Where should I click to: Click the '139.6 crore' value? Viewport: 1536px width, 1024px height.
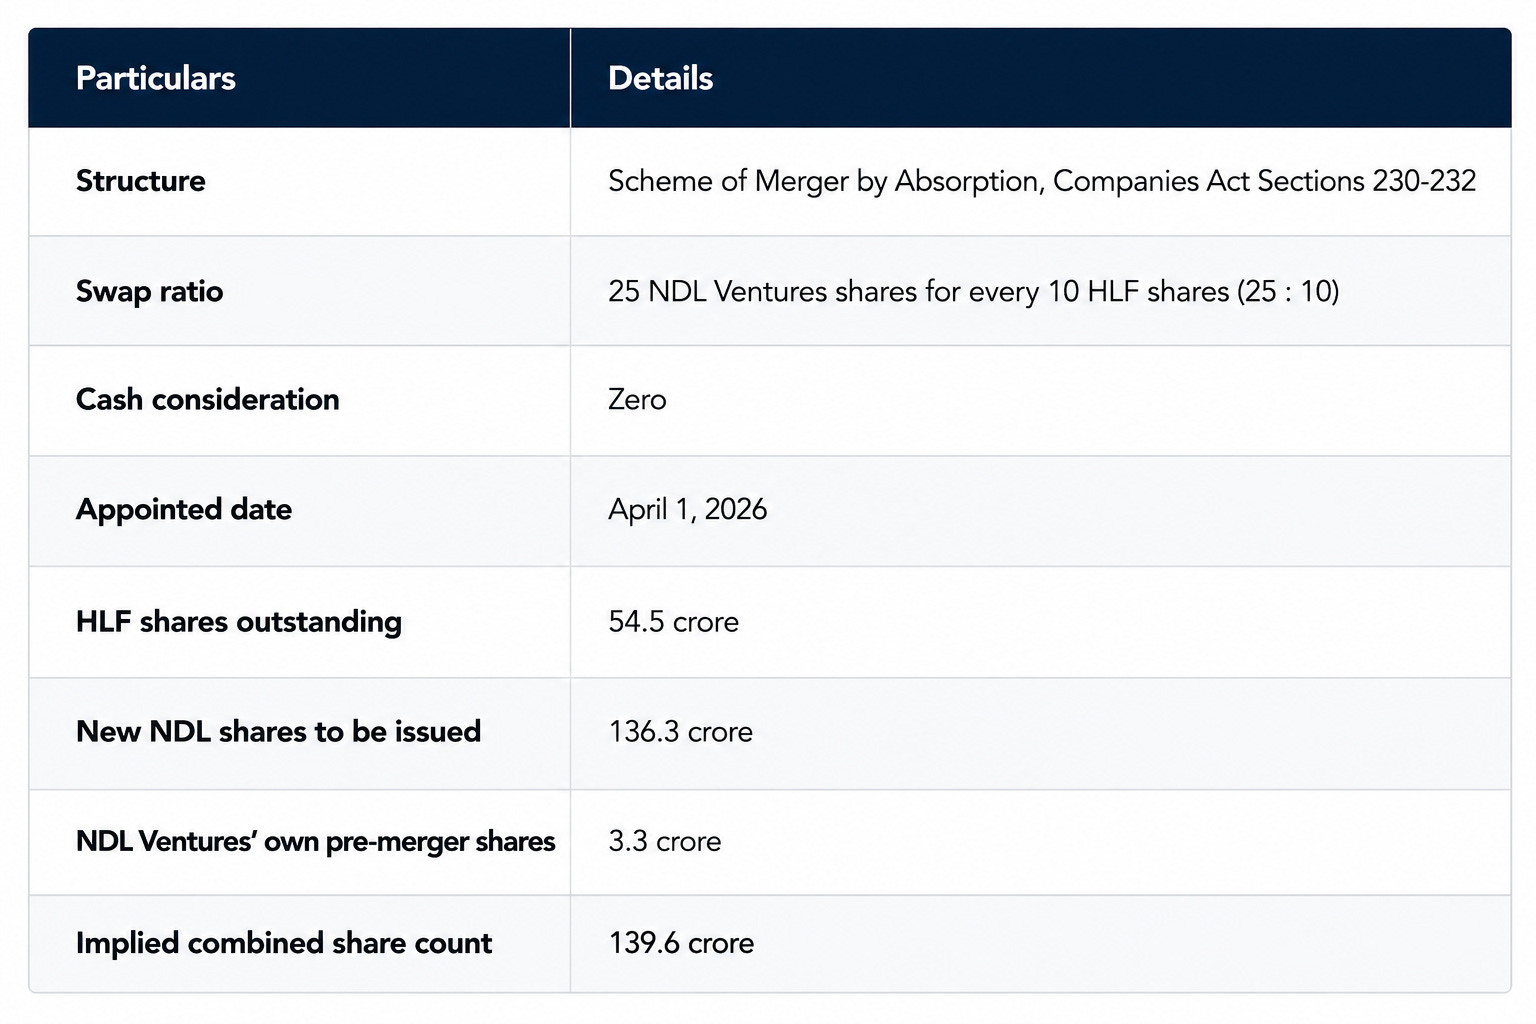tap(682, 943)
